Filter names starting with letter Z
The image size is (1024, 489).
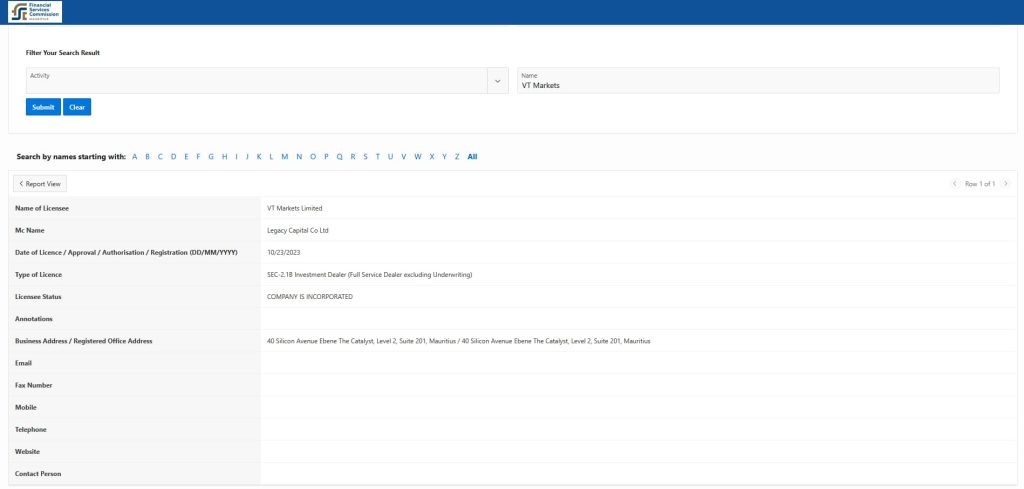[x=457, y=157]
